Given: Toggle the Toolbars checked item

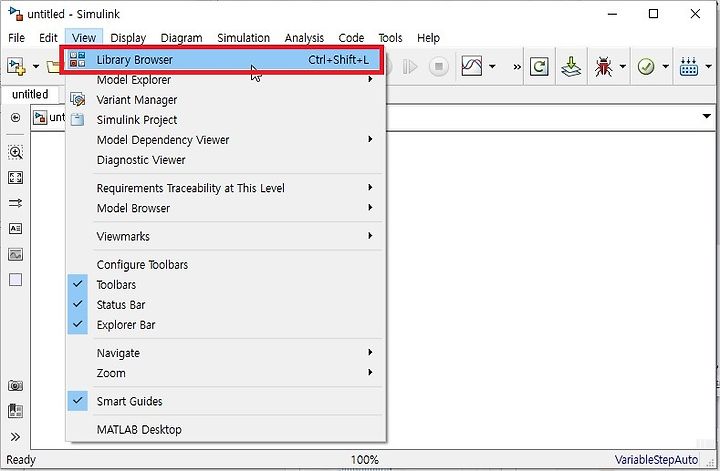Looking at the screenshot, I should point(226,285).
